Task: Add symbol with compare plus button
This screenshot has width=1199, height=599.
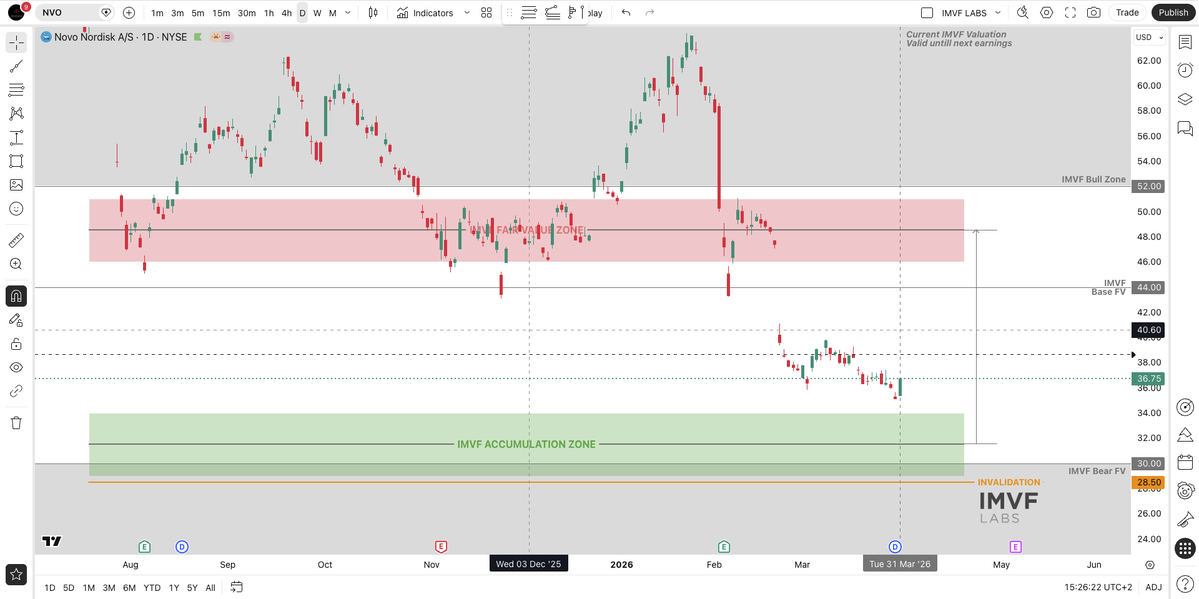Action: [128, 12]
